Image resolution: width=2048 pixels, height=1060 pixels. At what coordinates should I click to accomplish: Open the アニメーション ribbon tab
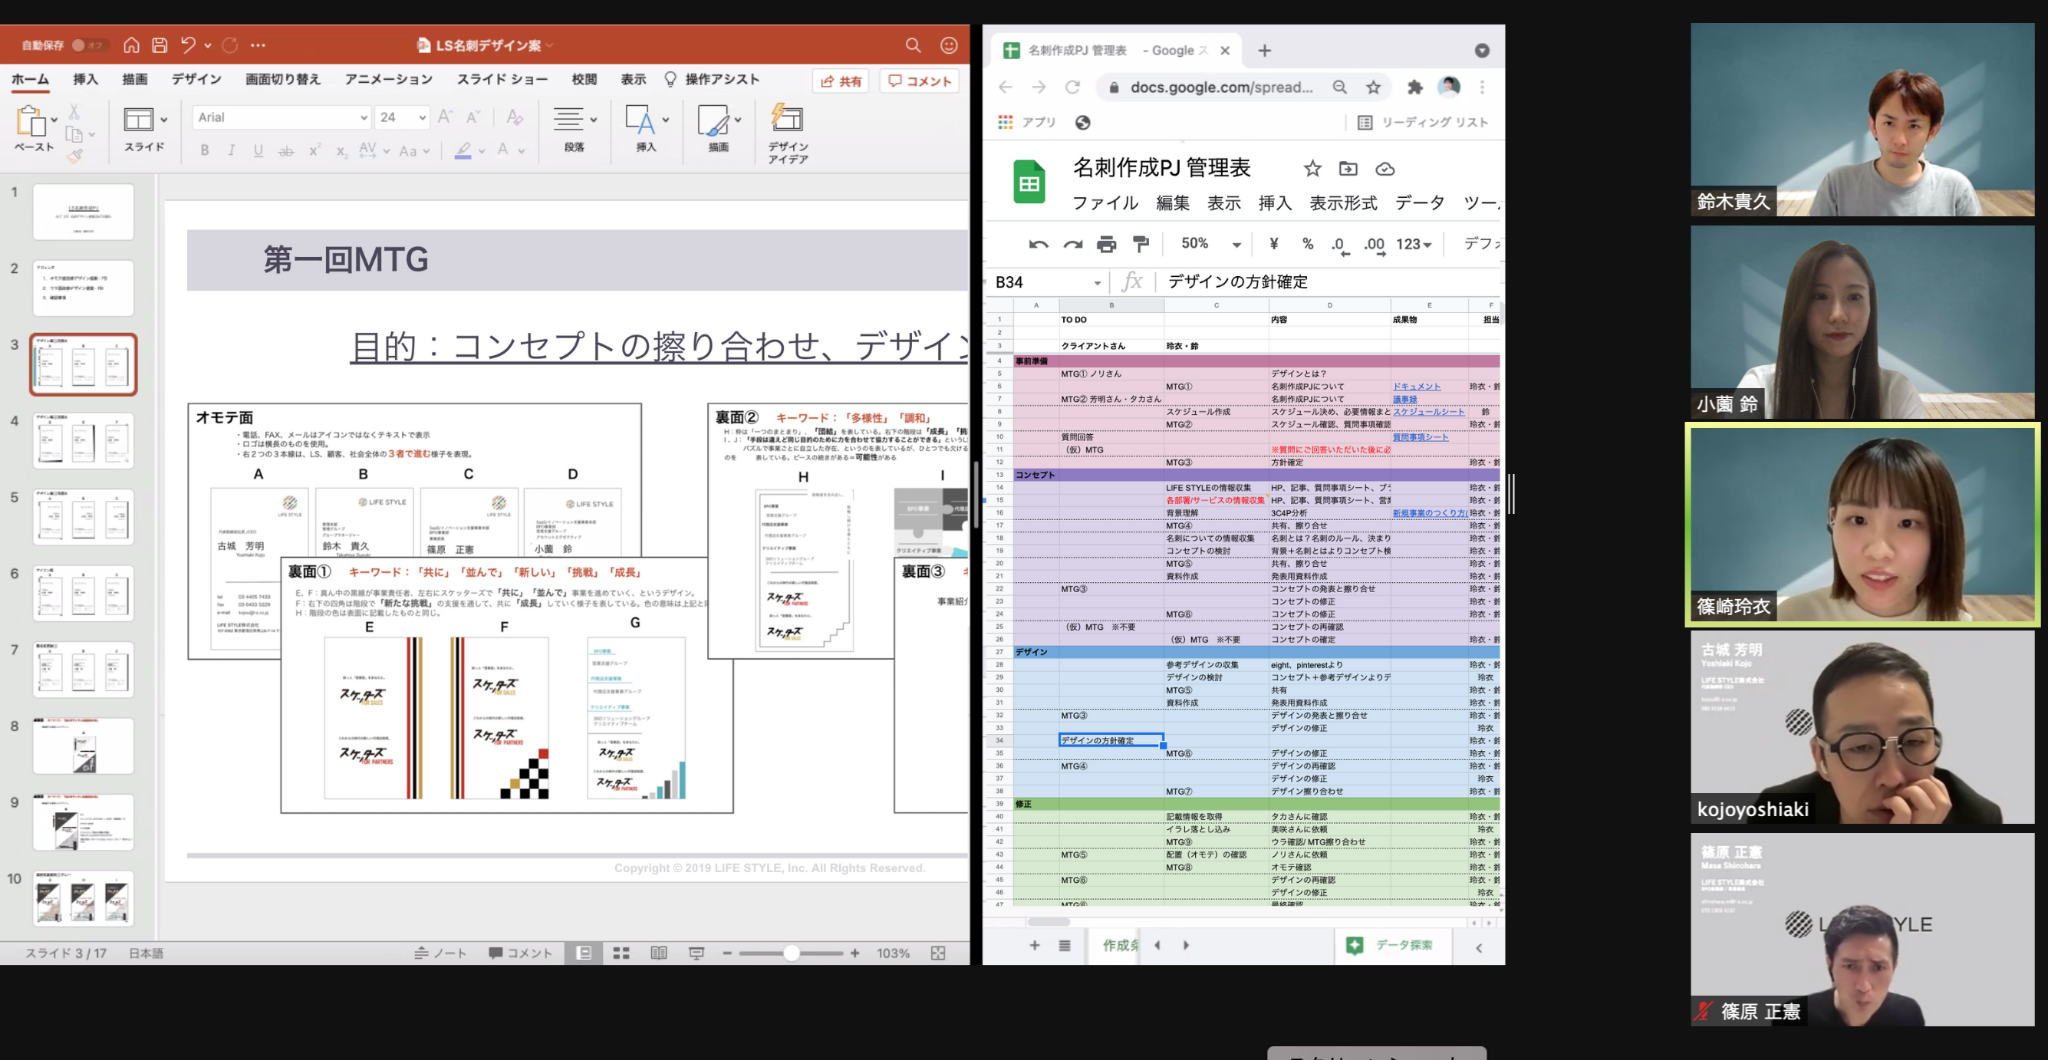pos(388,79)
